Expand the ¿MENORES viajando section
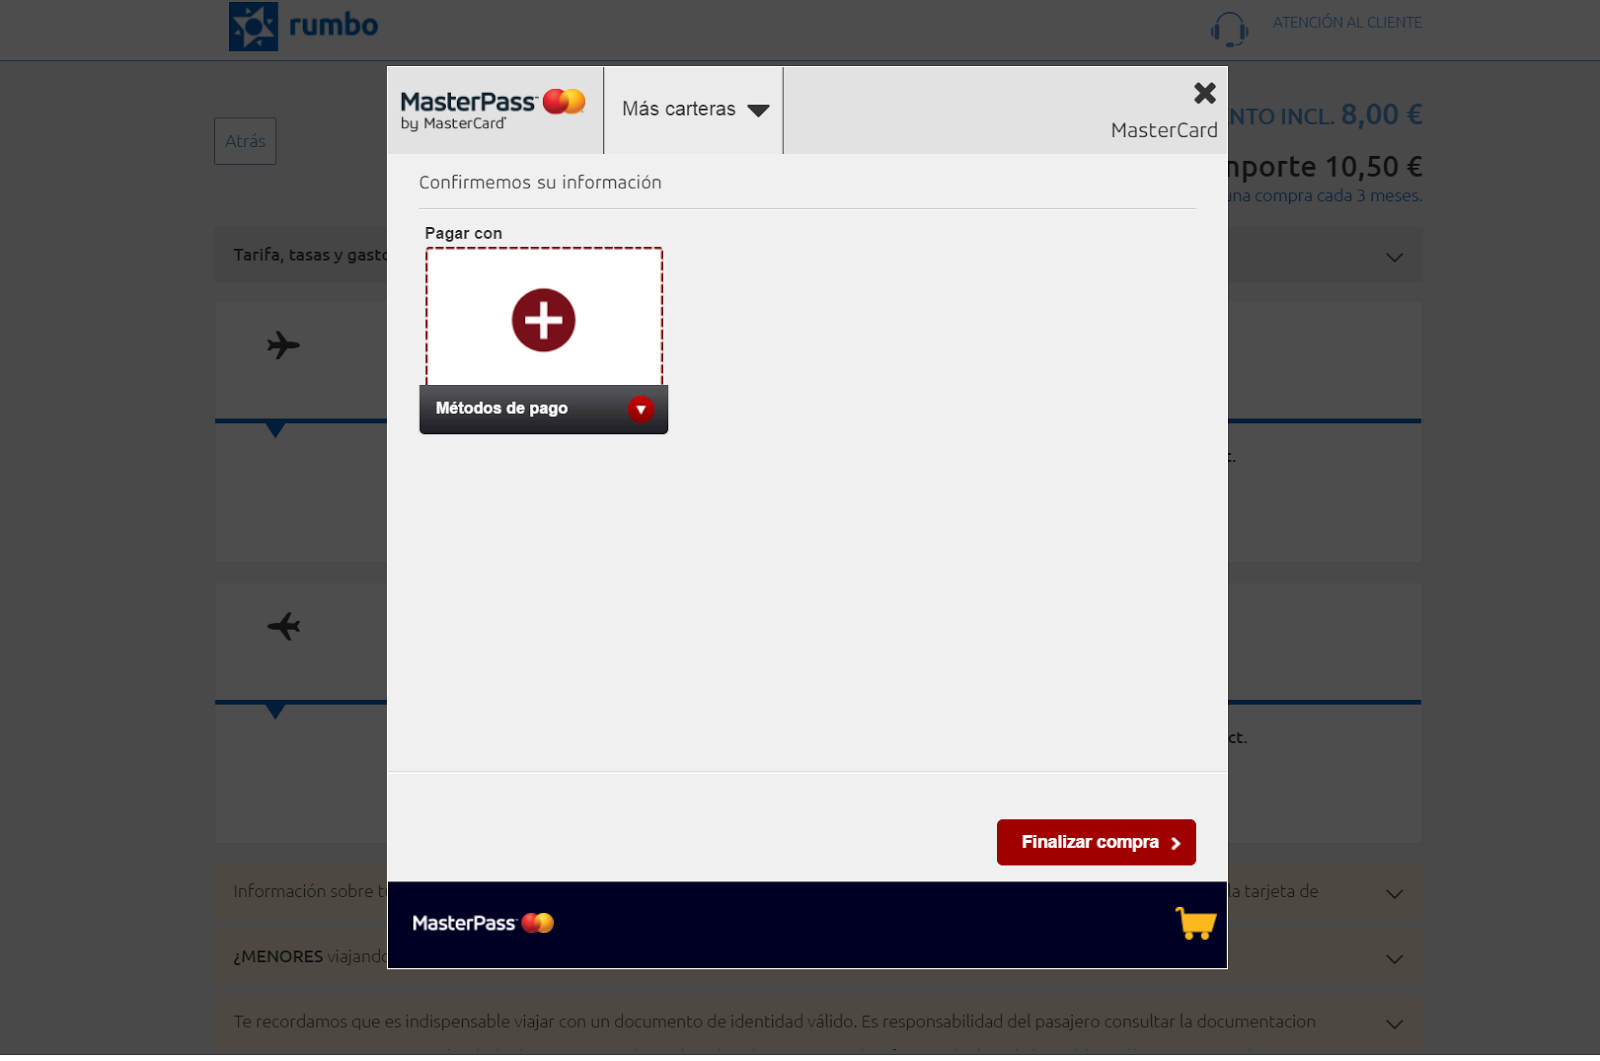Image resolution: width=1600 pixels, height=1061 pixels. coord(1395,957)
